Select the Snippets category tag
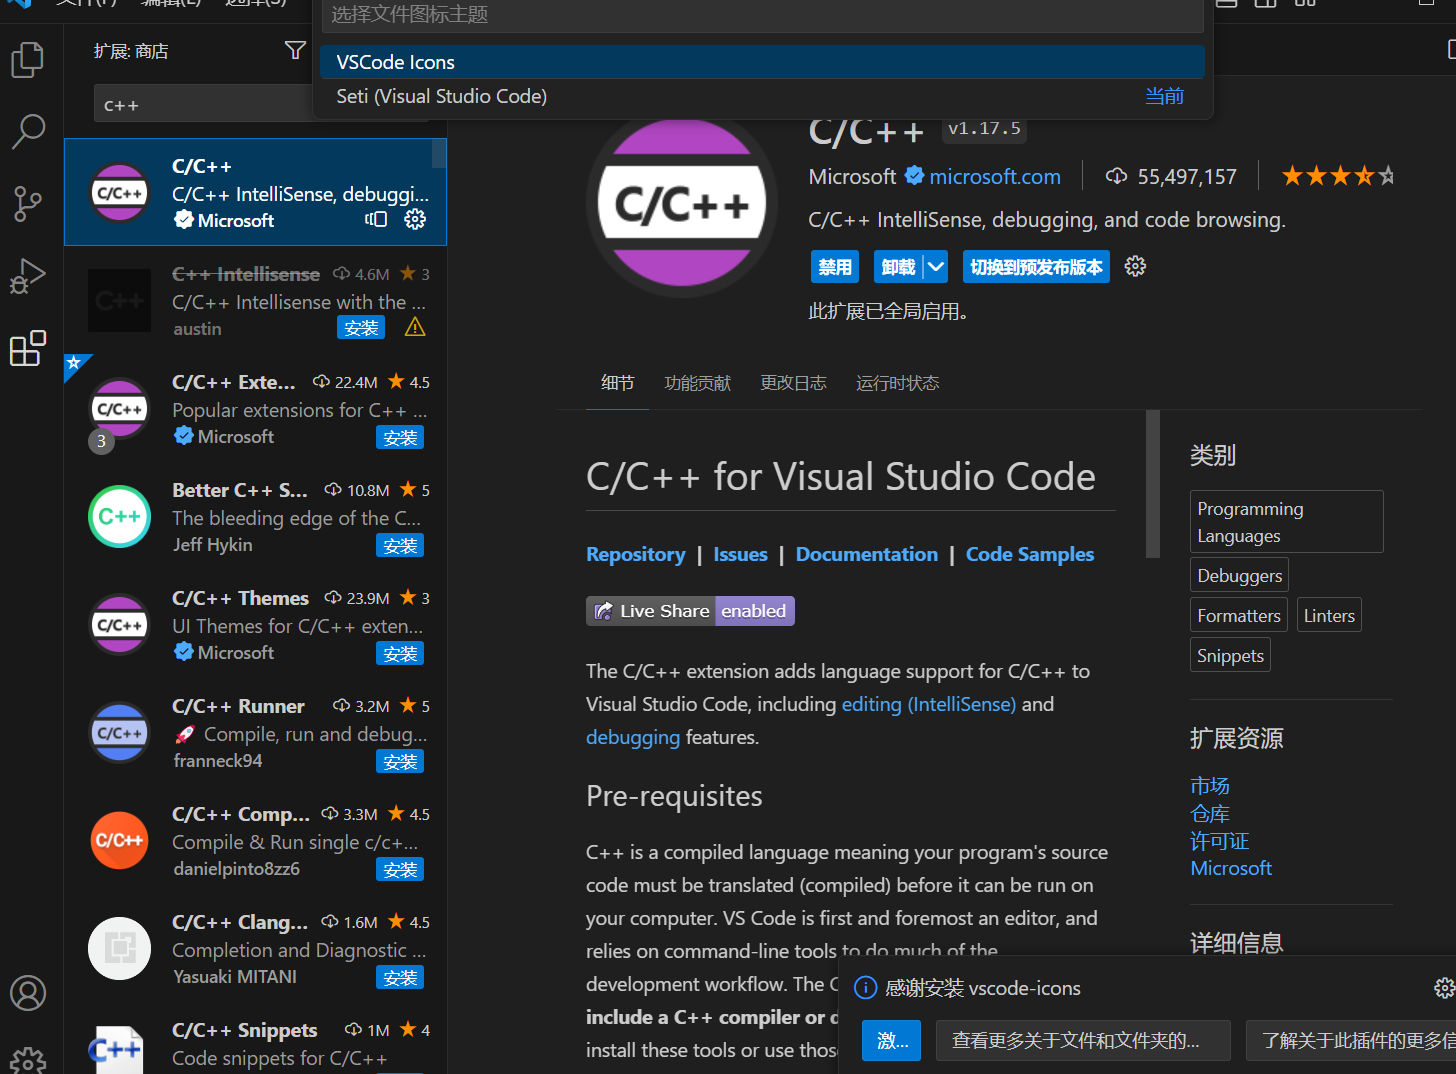 [x=1230, y=655]
